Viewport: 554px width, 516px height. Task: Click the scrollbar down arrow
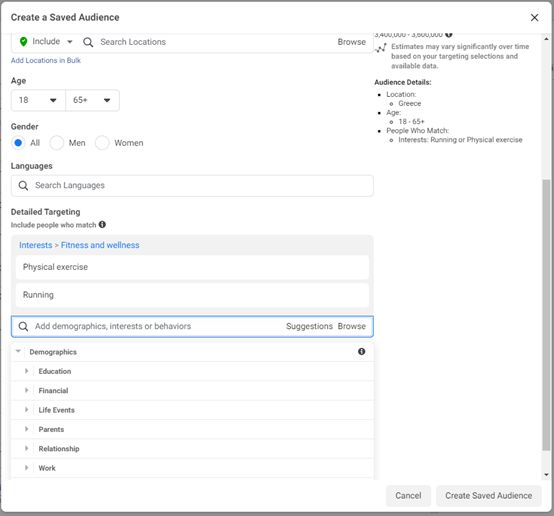click(546, 475)
